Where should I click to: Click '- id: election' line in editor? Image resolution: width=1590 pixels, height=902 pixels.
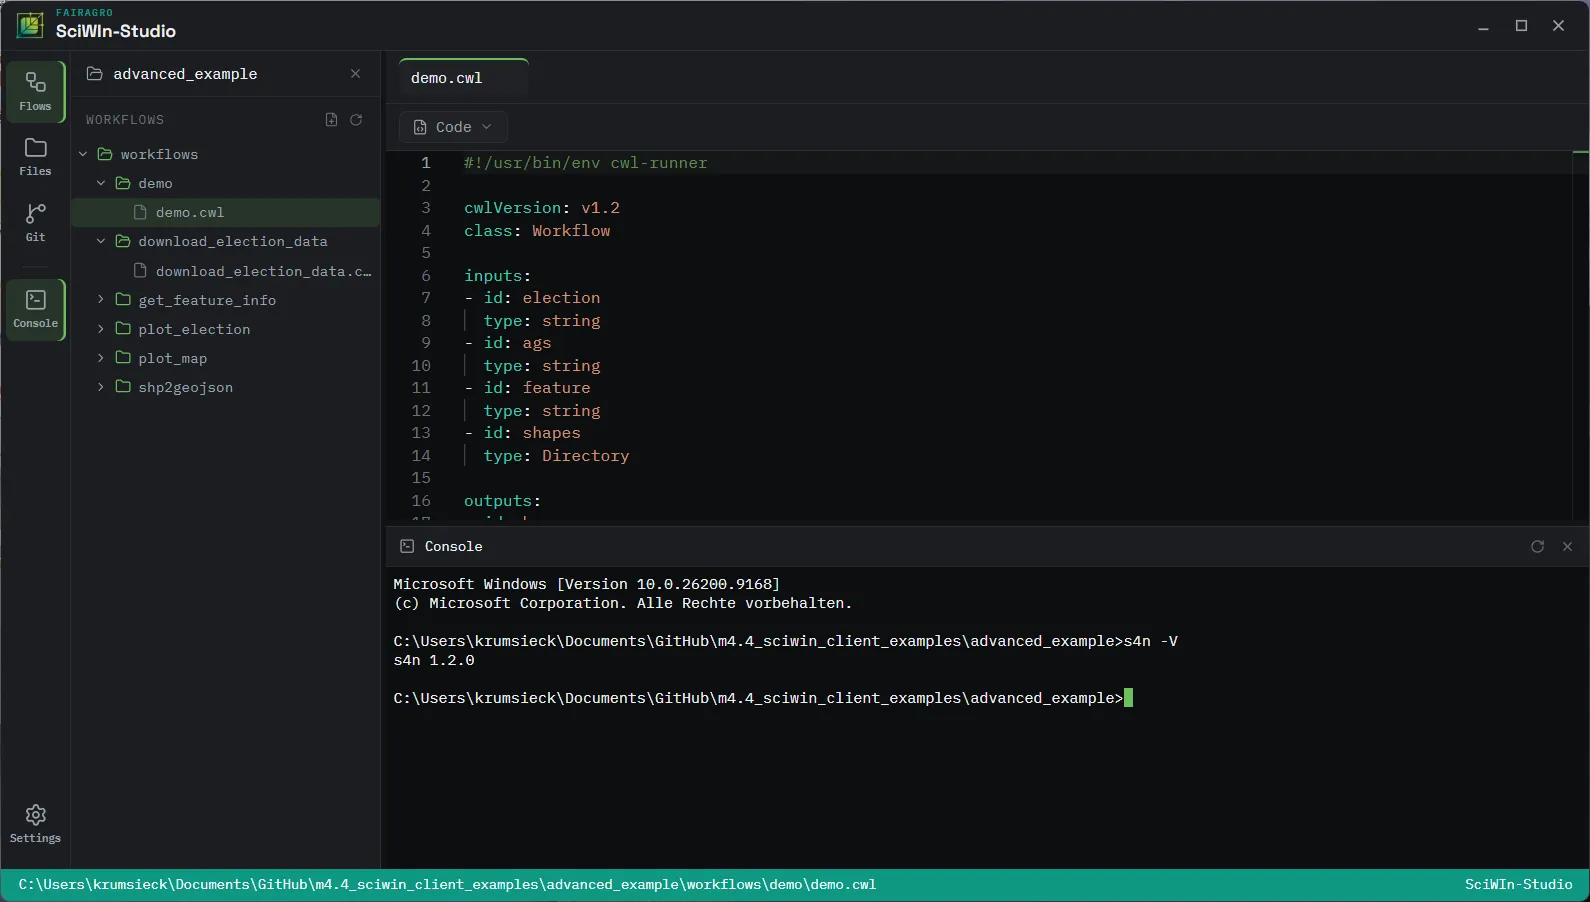pyautogui.click(x=532, y=298)
